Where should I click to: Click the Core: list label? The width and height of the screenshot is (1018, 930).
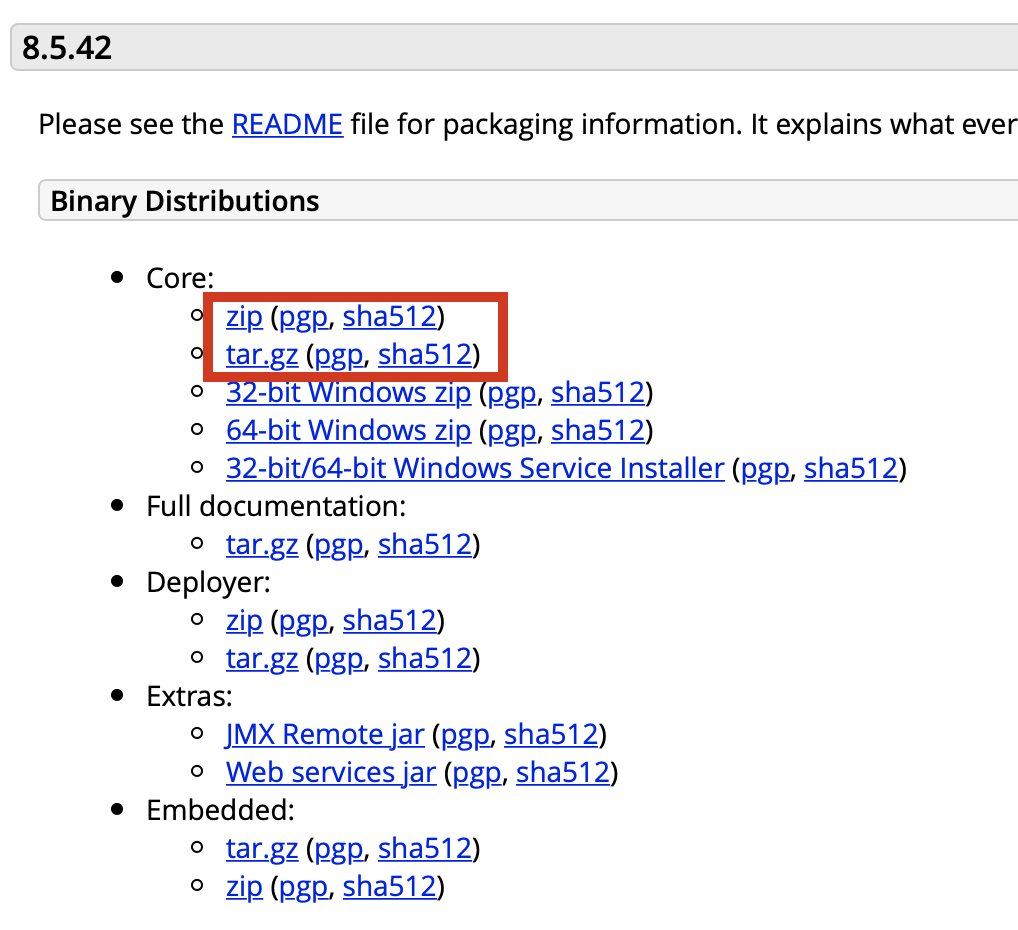pos(180,279)
